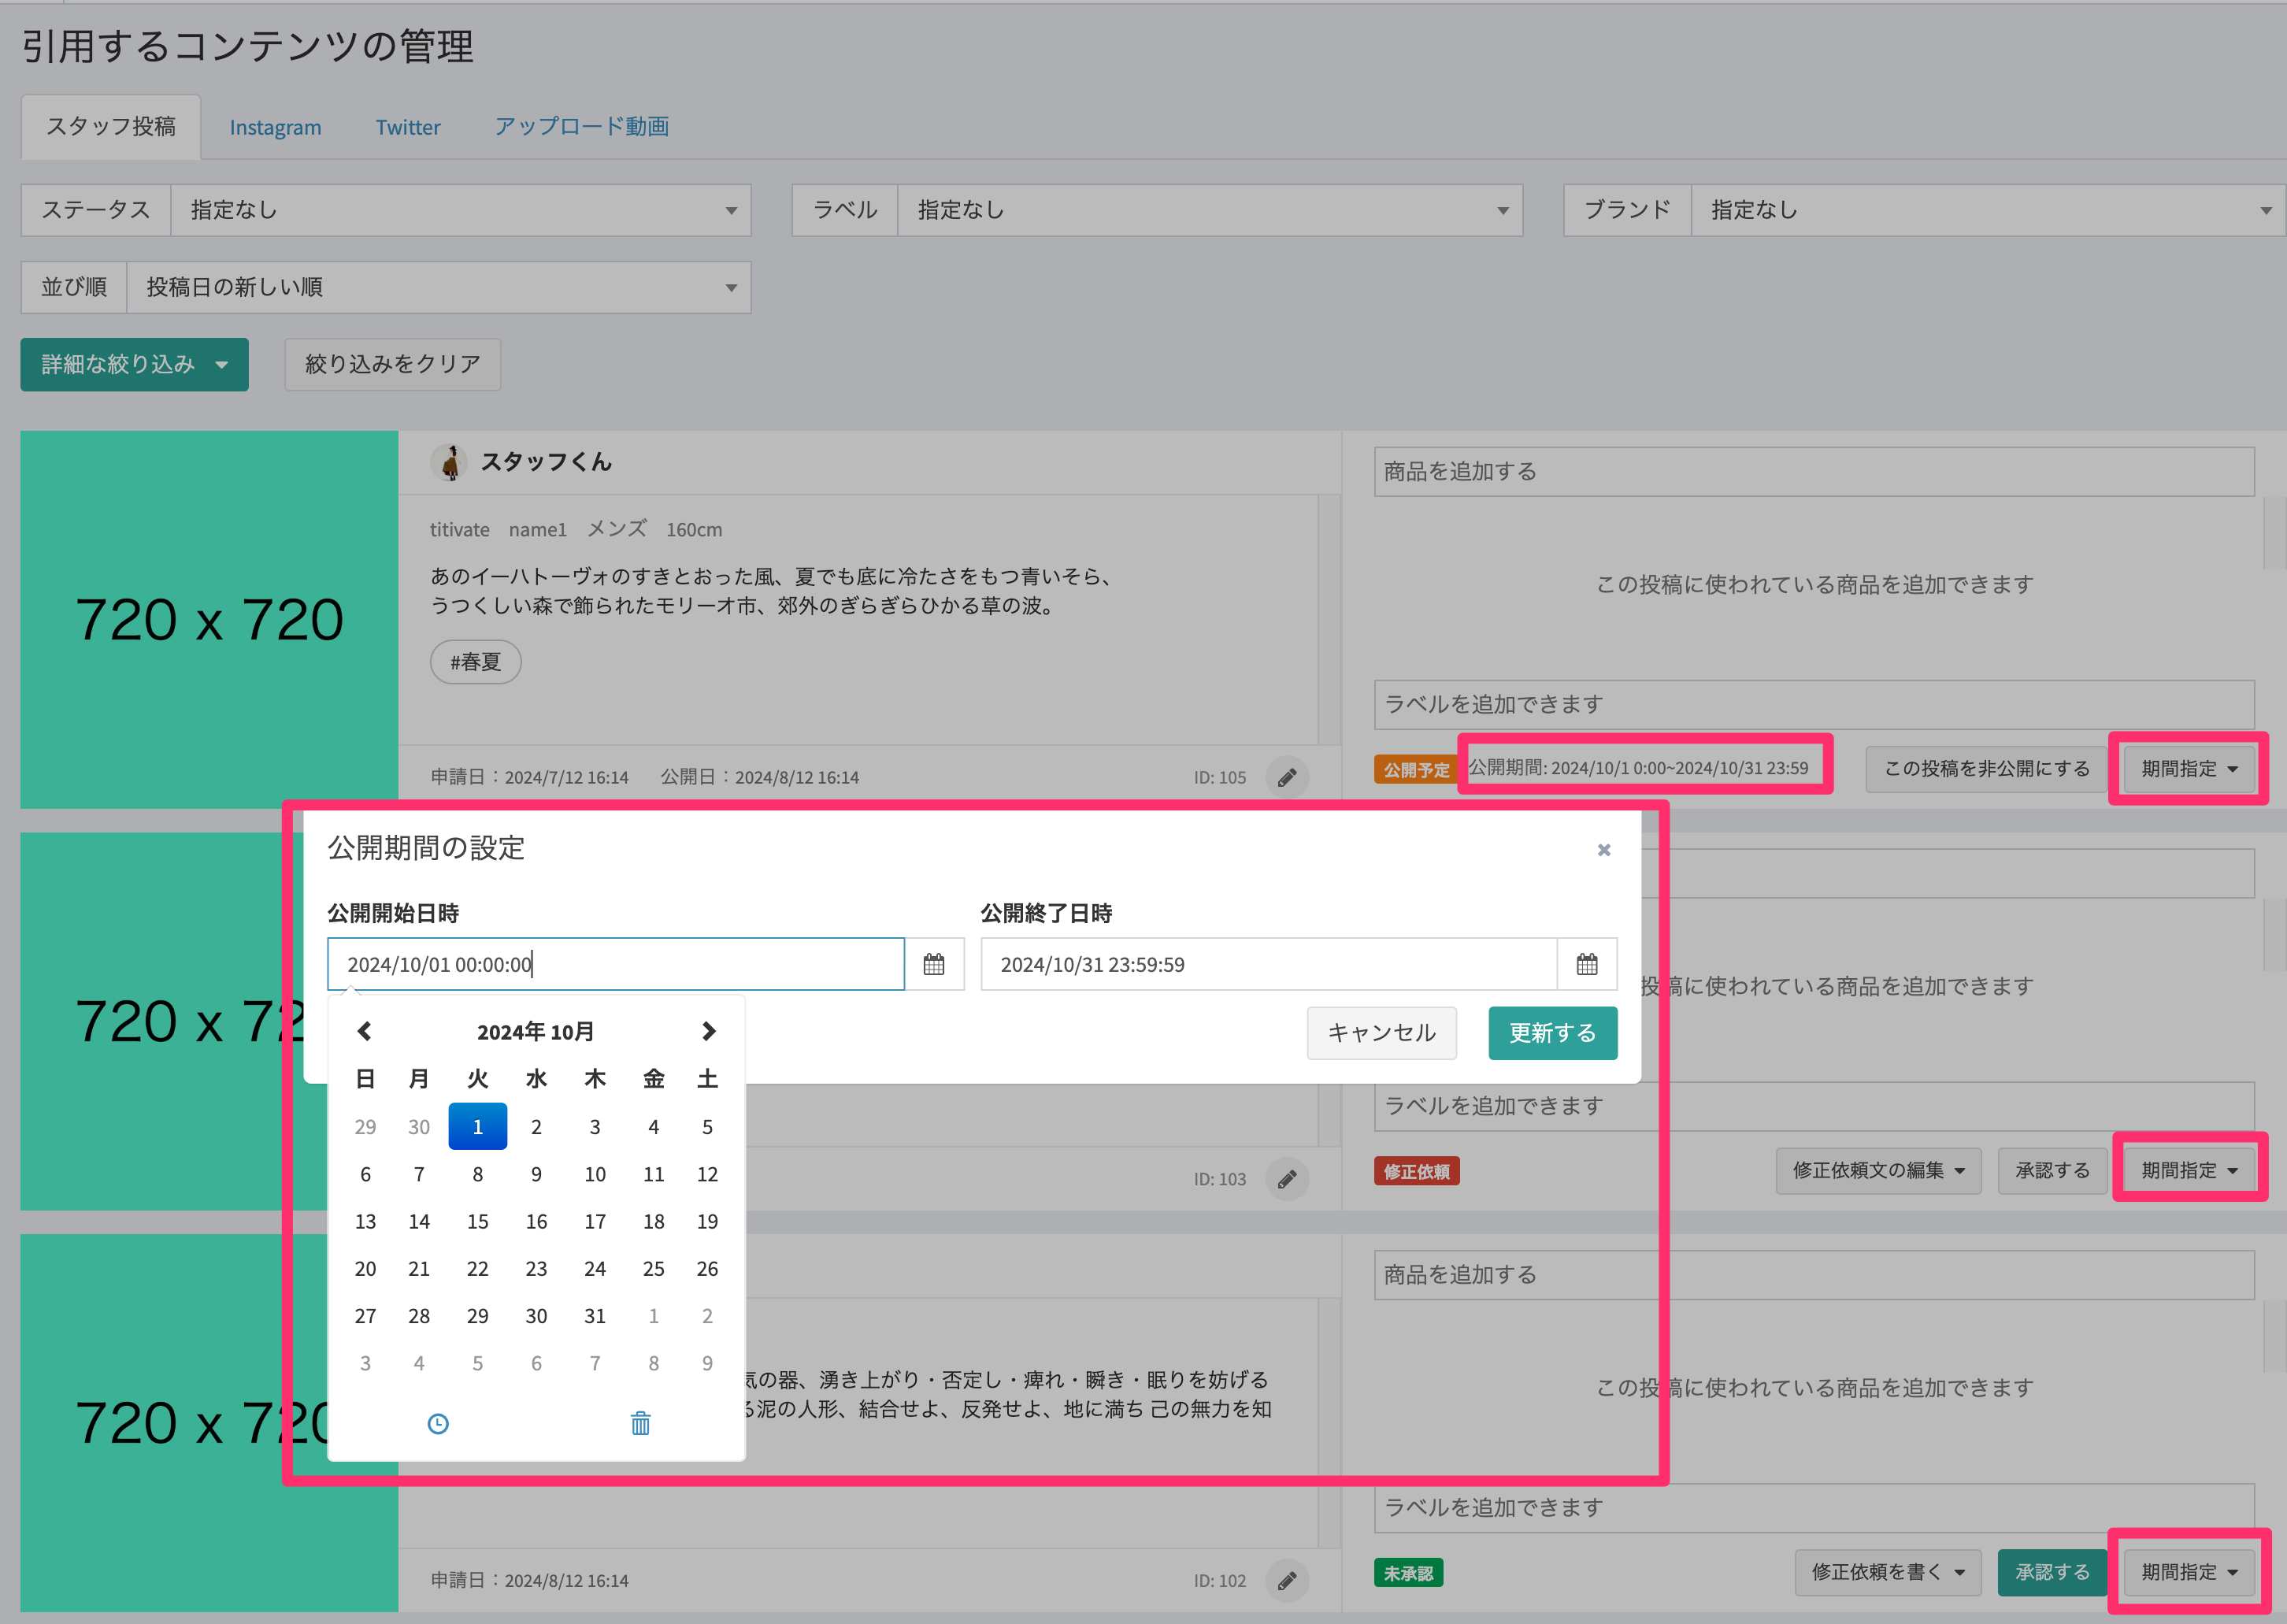Expand the ステータス dropdown
The image size is (2287, 1624).
[460, 210]
